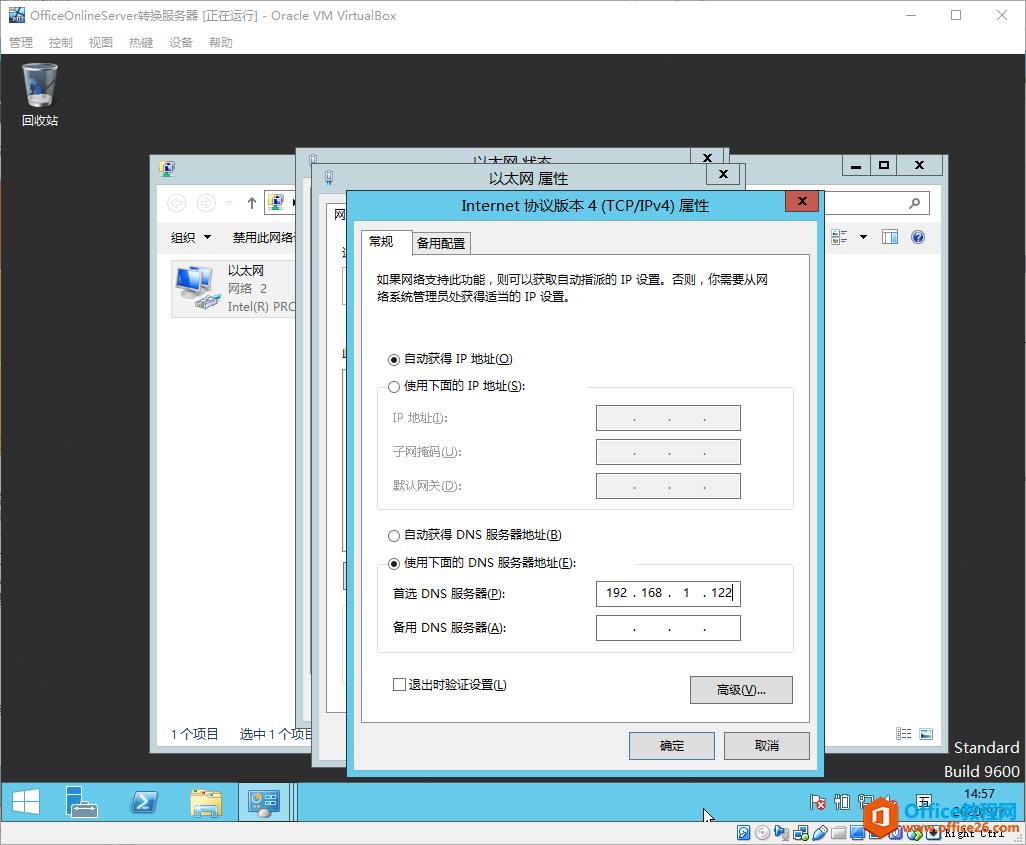Expand the navigation back-history dropdown arrow
The height and width of the screenshot is (845, 1026).
[228, 202]
